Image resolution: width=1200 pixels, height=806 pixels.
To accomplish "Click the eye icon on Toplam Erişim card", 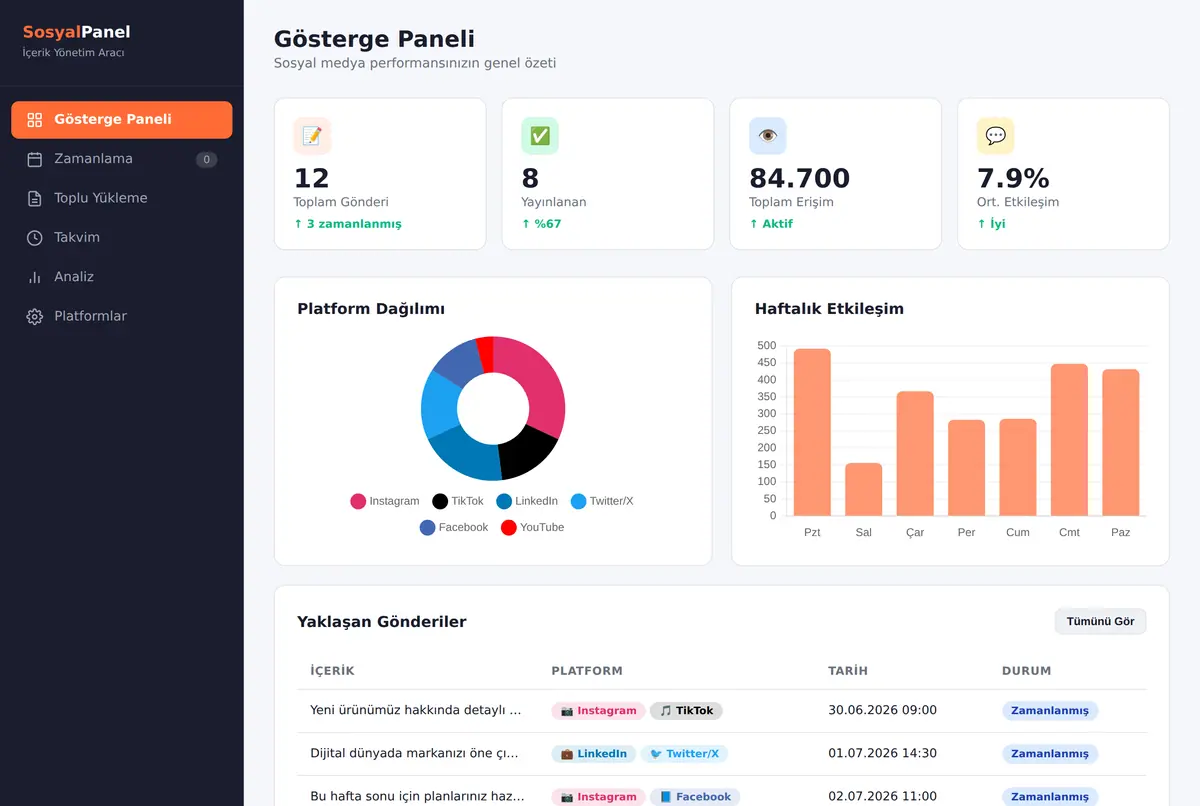I will click(768, 136).
